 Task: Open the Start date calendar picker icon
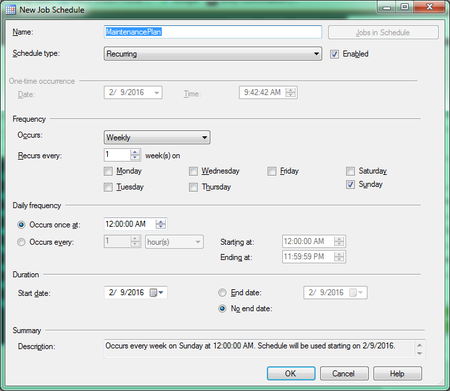157,293
